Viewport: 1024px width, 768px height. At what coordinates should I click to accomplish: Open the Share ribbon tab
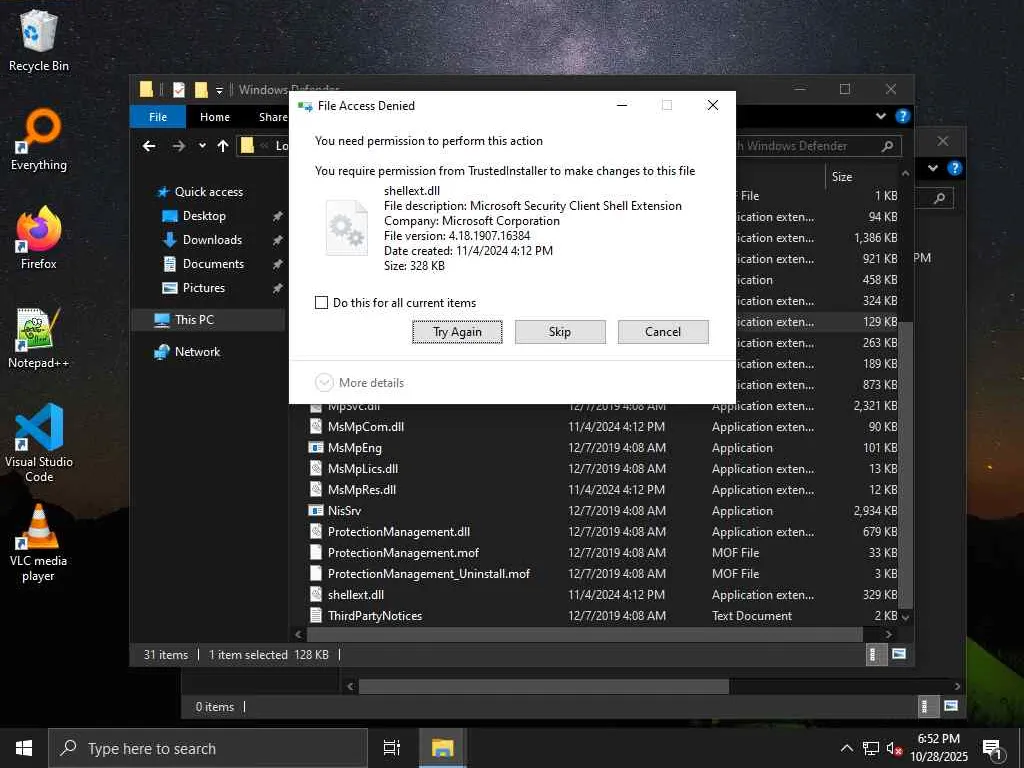pyautogui.click(x=272, y=117)
